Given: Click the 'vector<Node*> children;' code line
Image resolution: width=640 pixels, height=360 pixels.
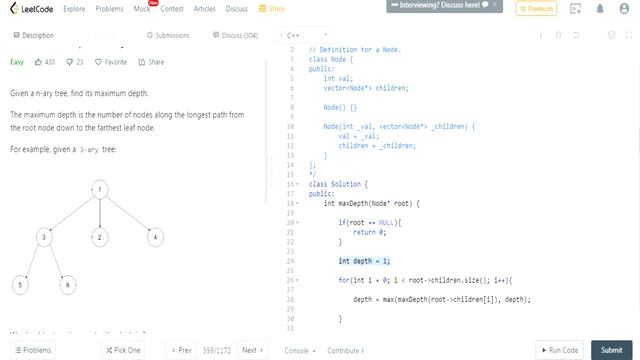Looking at the screenshot, I should [366, 88].
